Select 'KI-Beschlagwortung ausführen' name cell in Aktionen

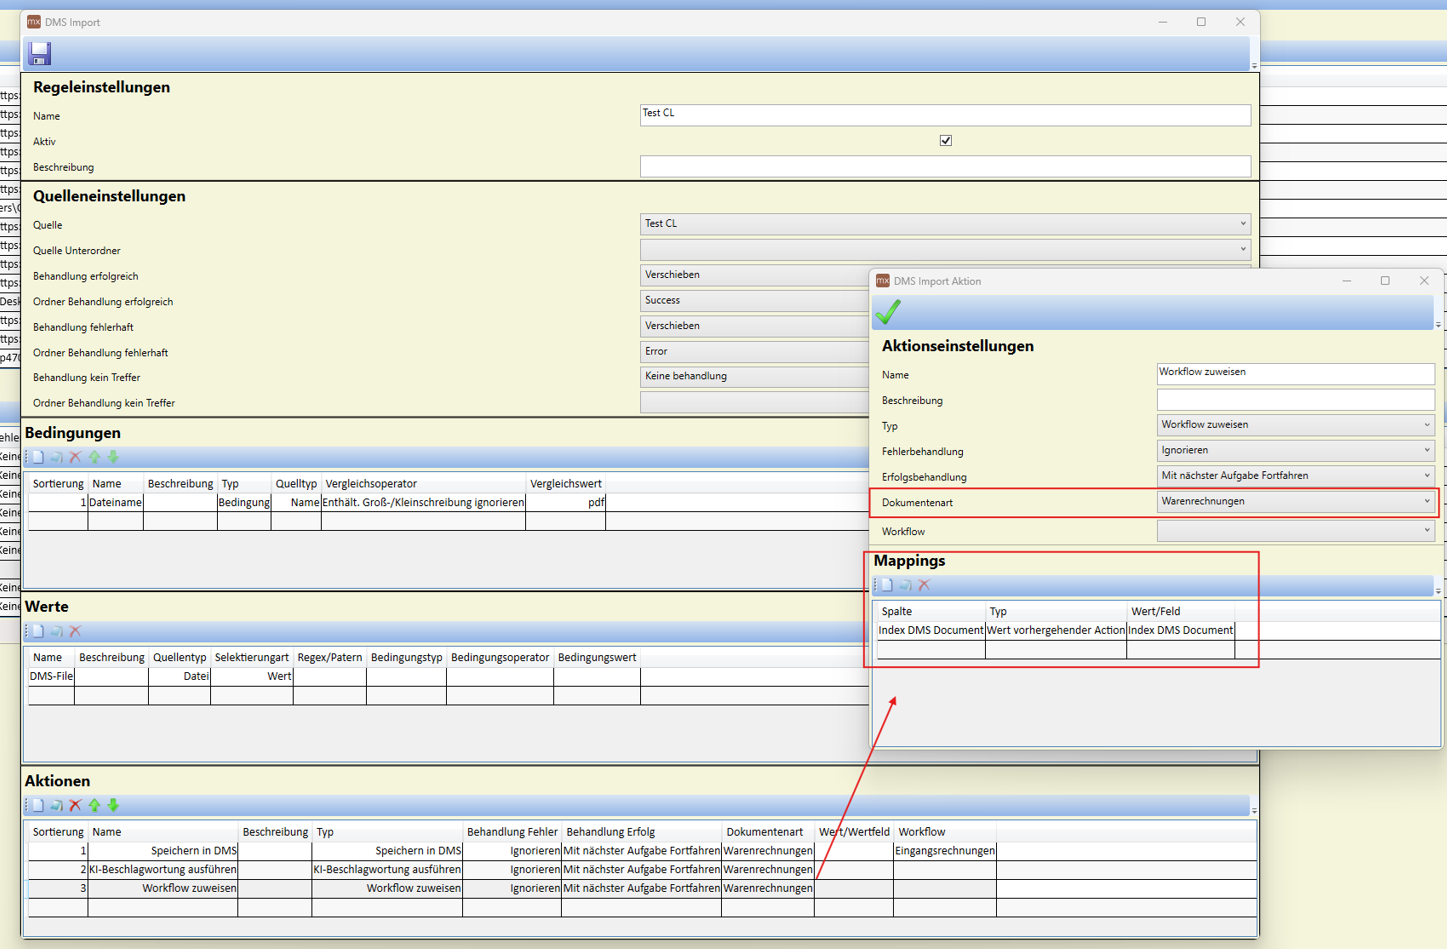coord(163,870)
